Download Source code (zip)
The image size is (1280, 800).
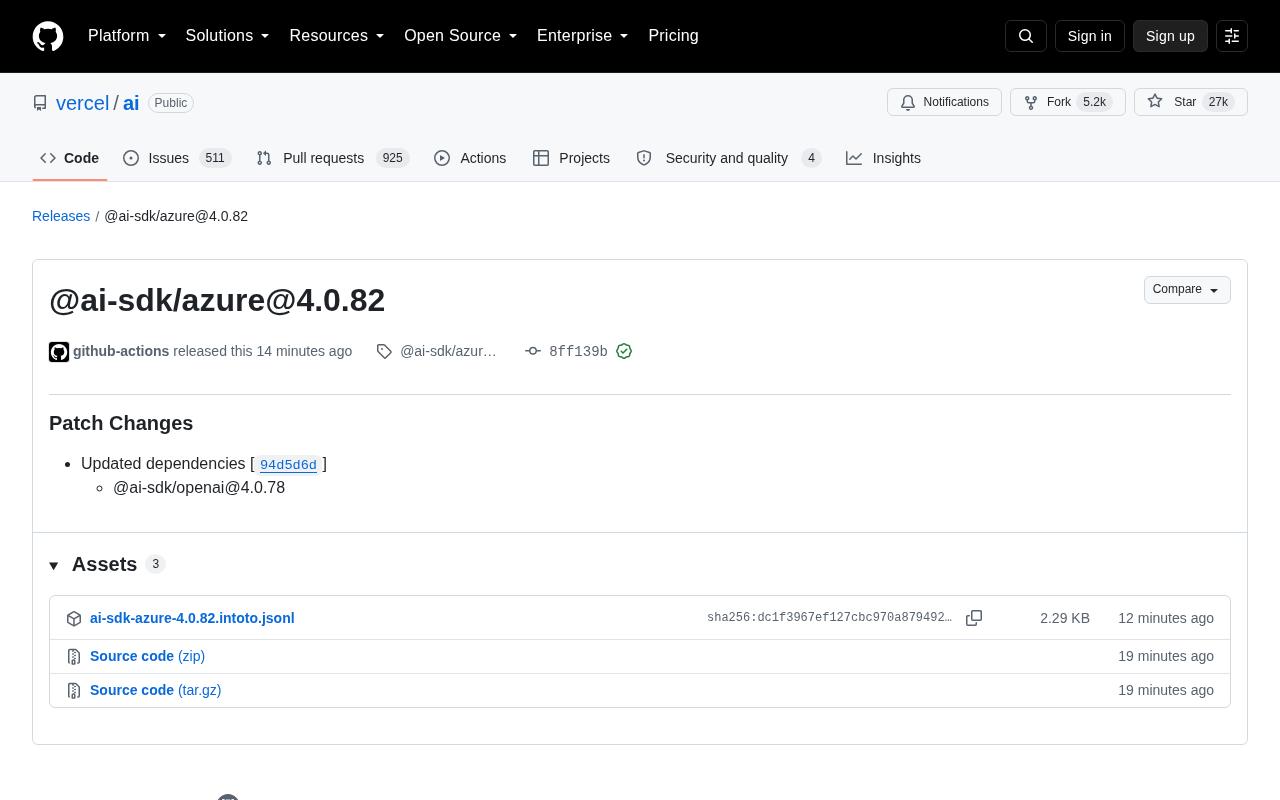tap(147, 656)
